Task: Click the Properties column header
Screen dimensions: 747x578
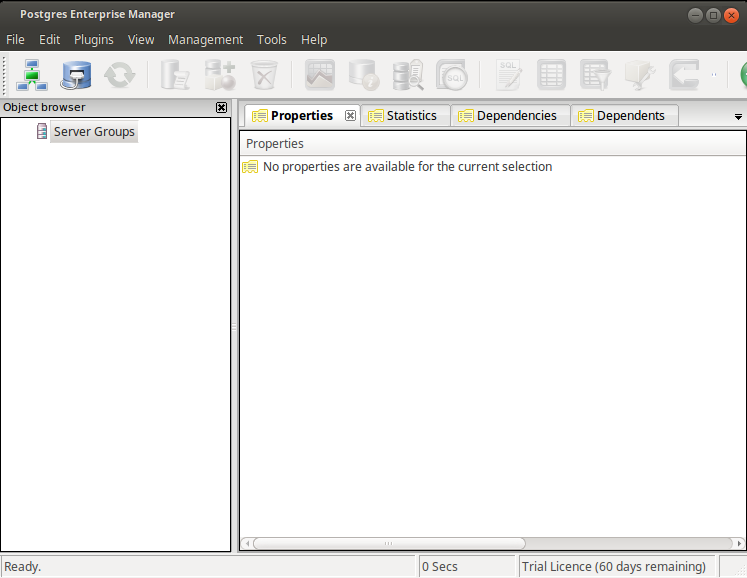Action: pyautogui.click(x=493, y=143)
